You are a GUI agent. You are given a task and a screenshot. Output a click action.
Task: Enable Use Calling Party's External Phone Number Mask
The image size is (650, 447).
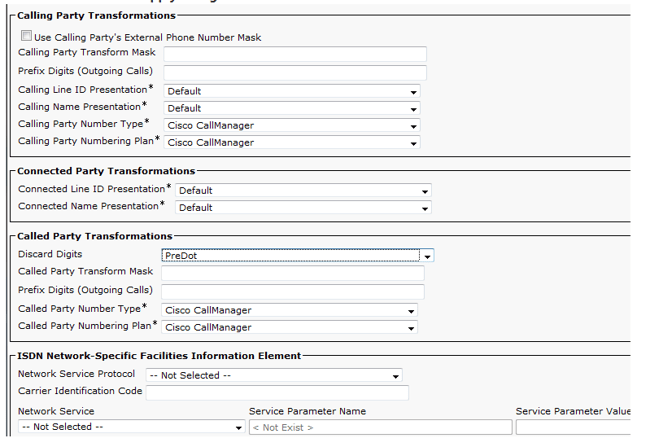point(26,36)
